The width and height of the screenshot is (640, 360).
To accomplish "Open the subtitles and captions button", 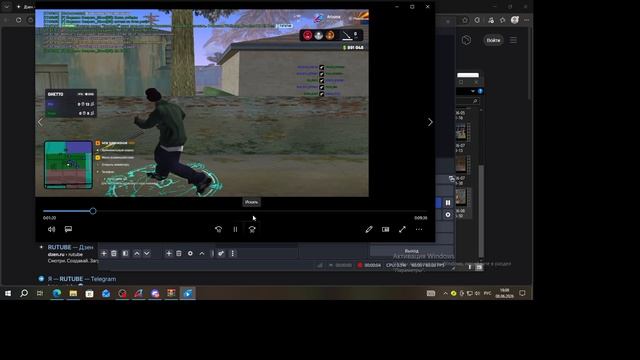I will (x=68, y=229).
